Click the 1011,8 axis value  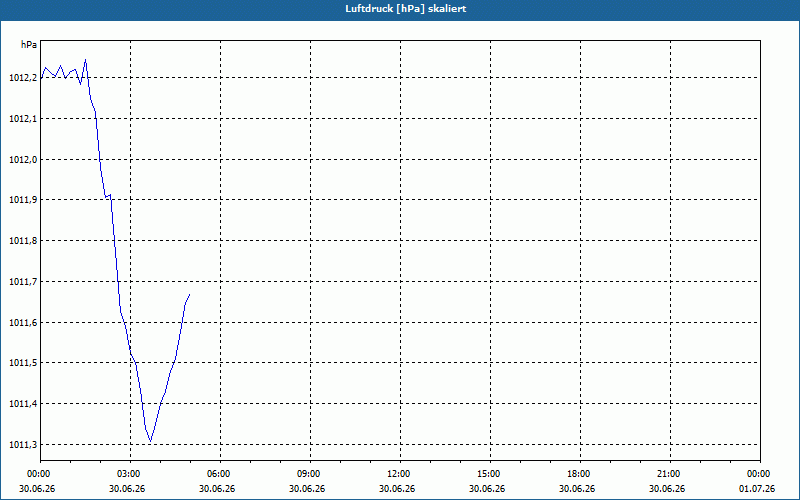coord(23,241)
